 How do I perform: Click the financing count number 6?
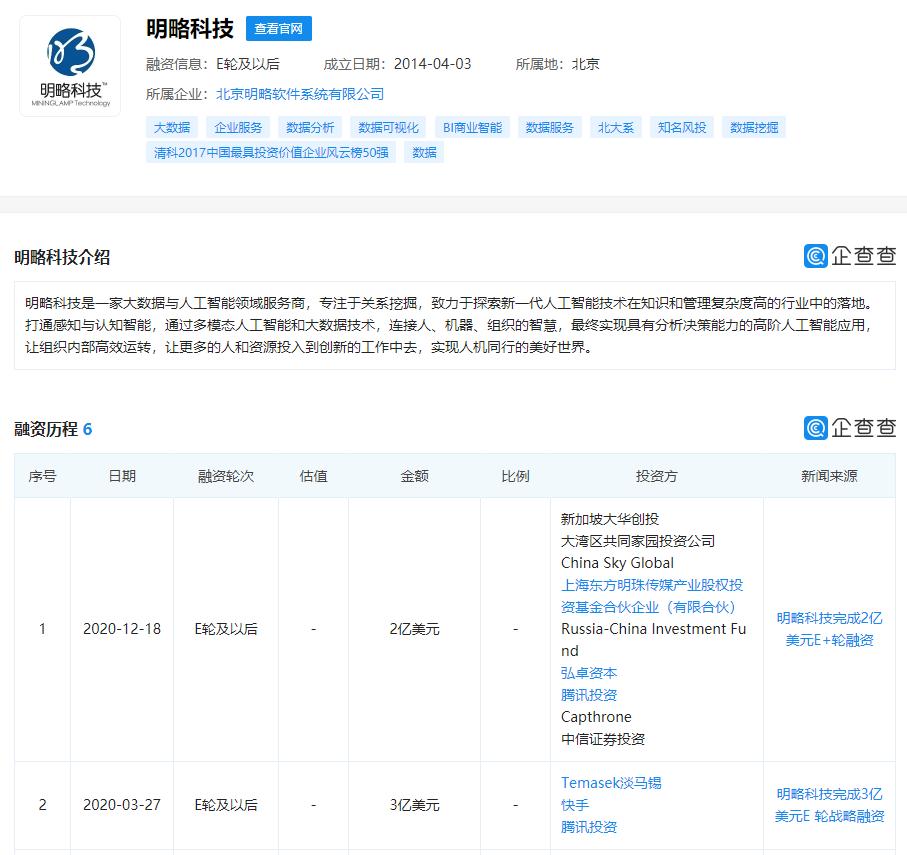tap(87, 429)
